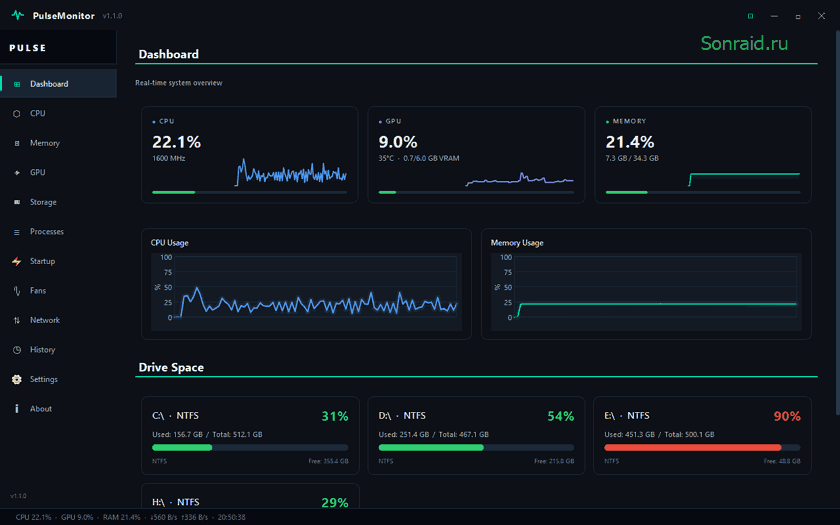This screenshot has width=840, height=525.
Task: Click the GPU 9.0% summary card
Action: click(476, 155)
